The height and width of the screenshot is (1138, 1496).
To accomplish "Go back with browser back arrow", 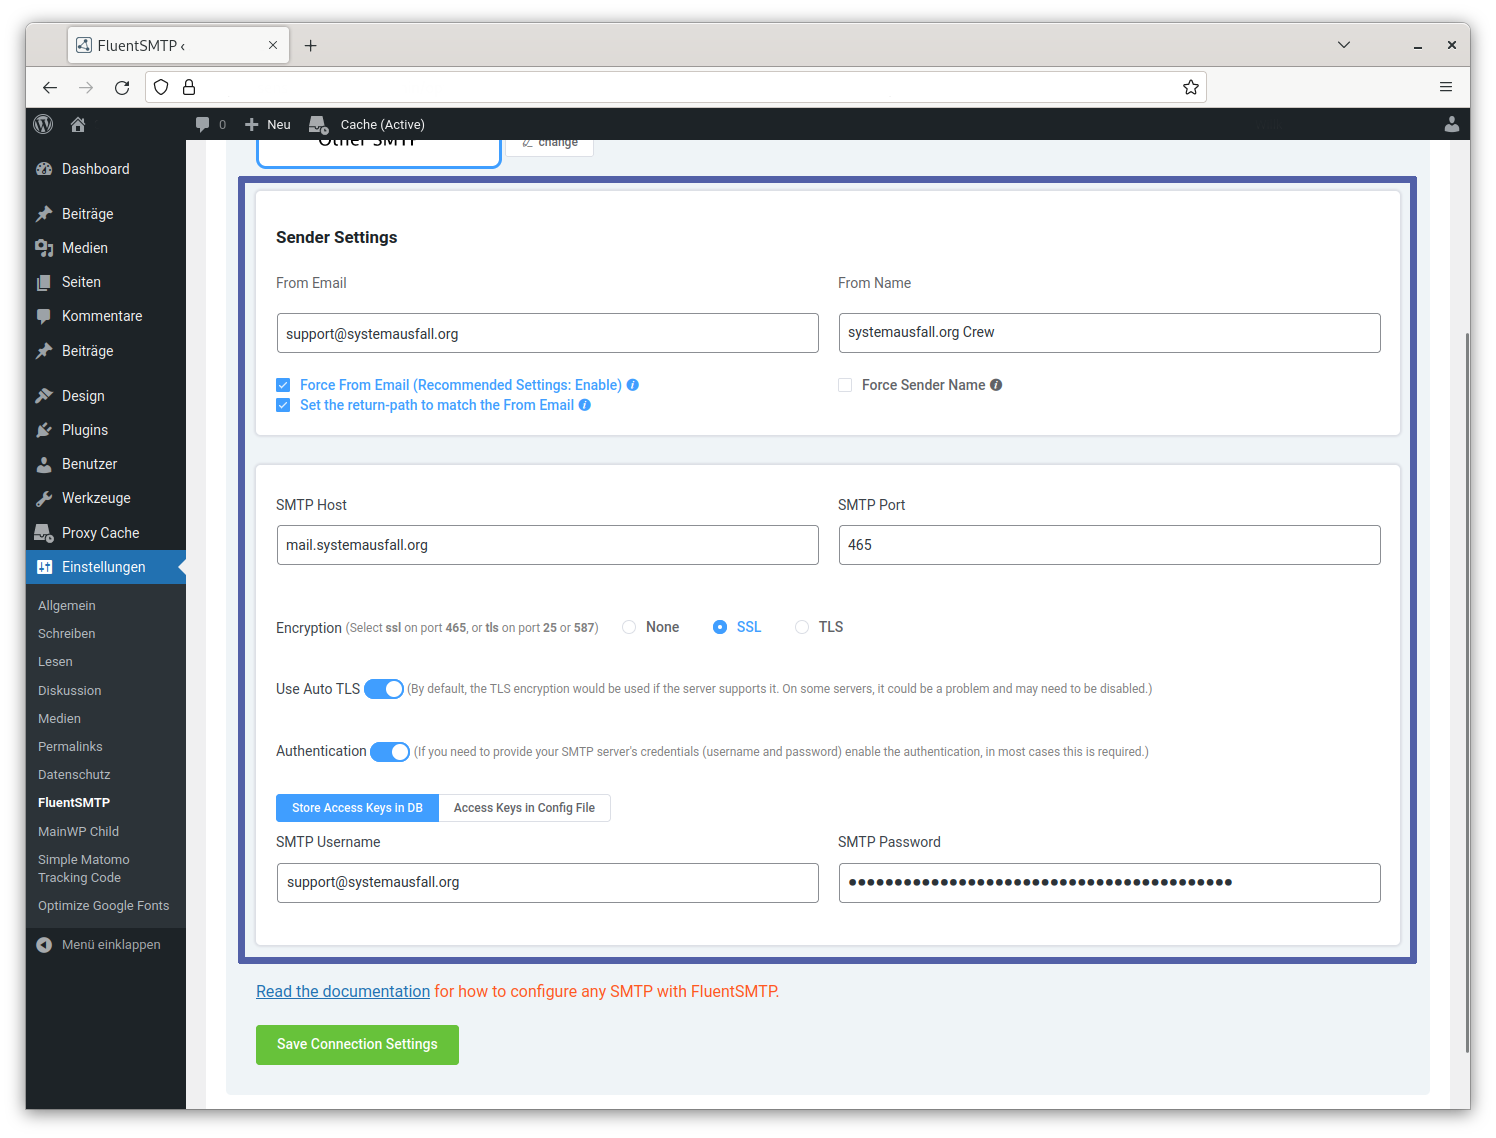I will pyautogui.click(x=50, y=87).
